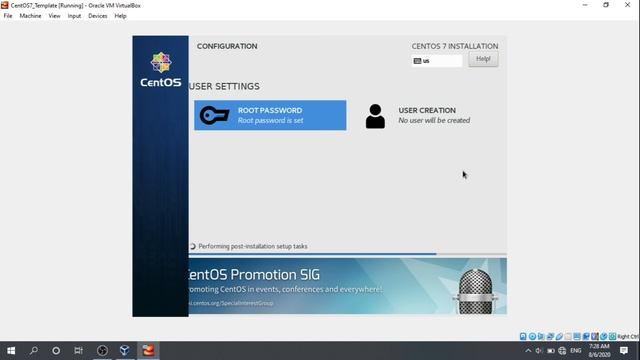Open the taskbar clock showing 7:28 AM
640x360 pixels.
pyautogui.click(x=599, y=351)
